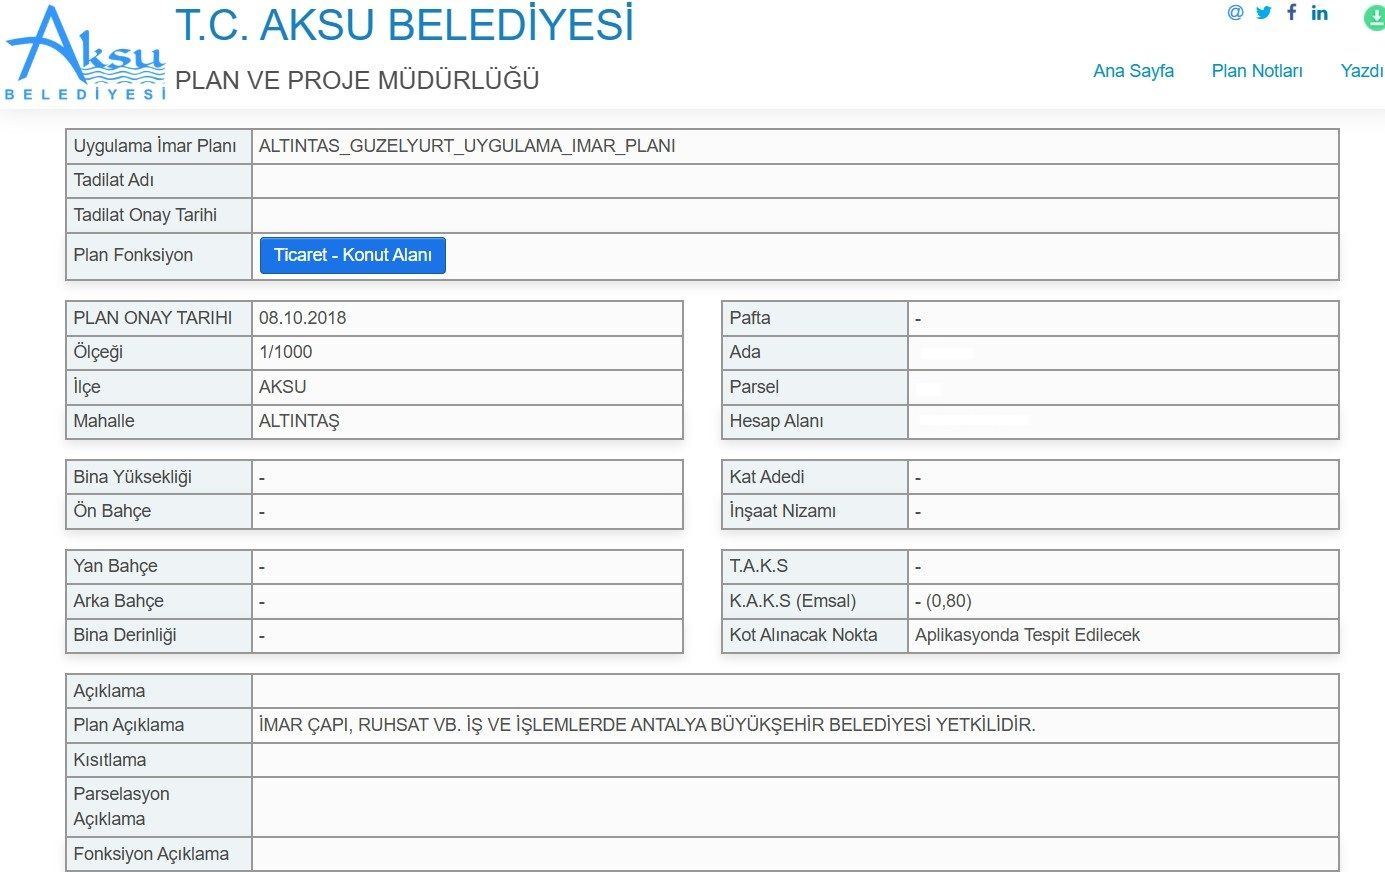Click the PLAN VE PROJE MÜDÜRLÜĞÜ subtitle
The height and width of the screenshot is (872, 1385).
[357, 80]
